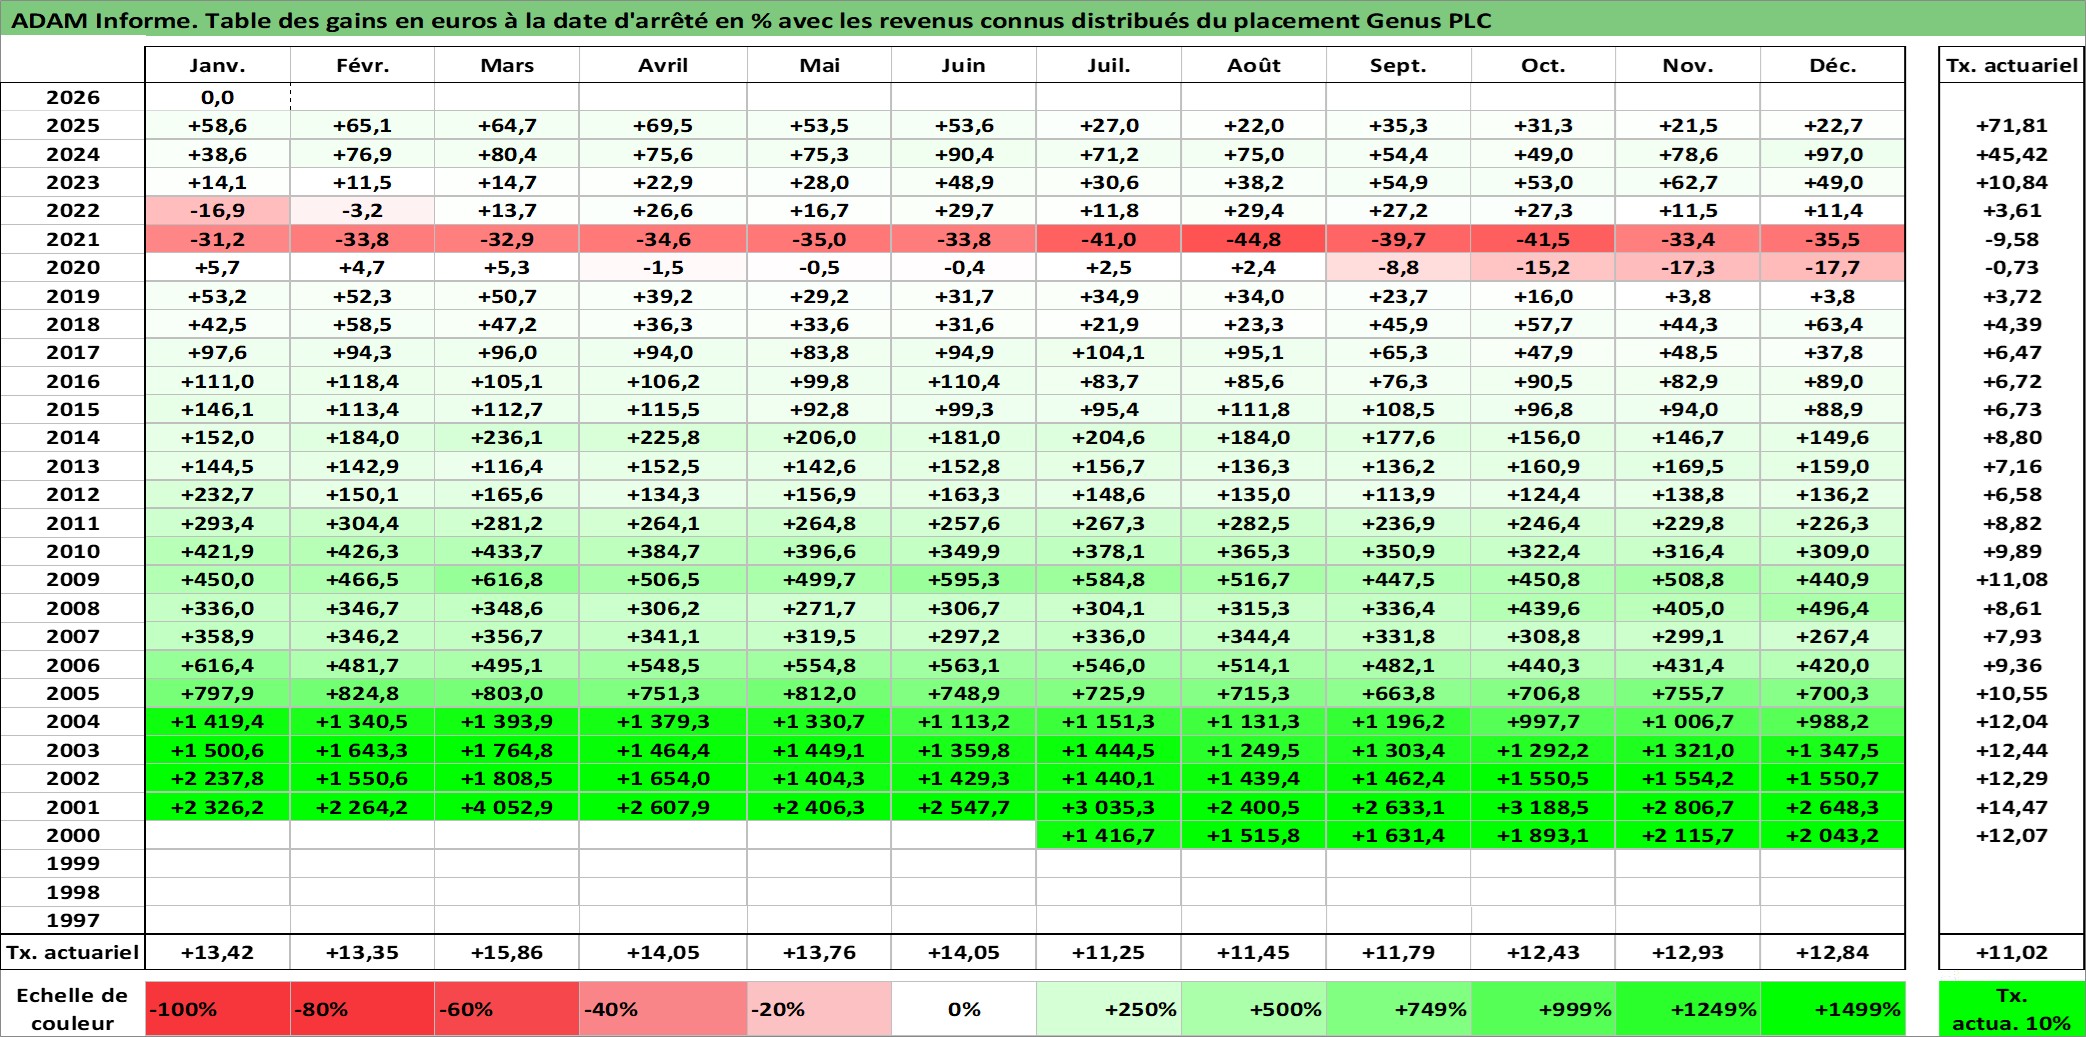Select the 1997 year row label
Image resolution: width=2086 pixels, height=1037 pixels.
pos(73,920)
